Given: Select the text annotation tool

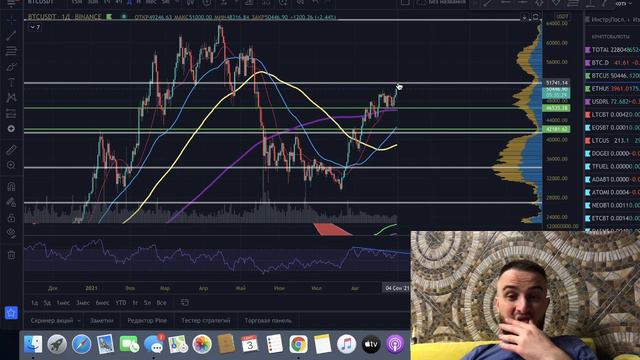Looking at the screenshot, I should click(x=11, y=82).
